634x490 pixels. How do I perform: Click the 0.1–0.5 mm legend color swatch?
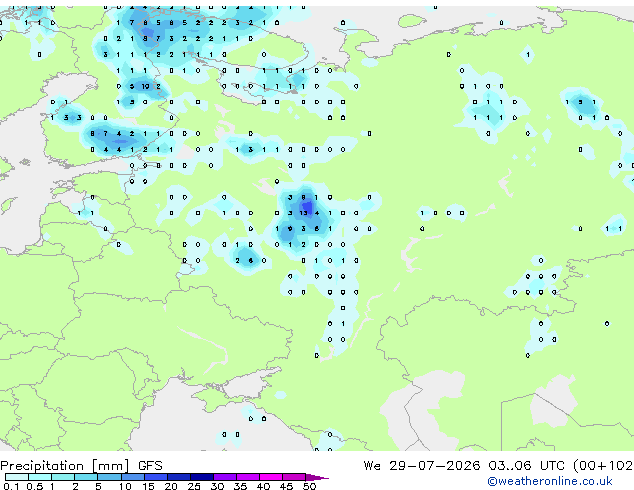click(x=17, y=477)
